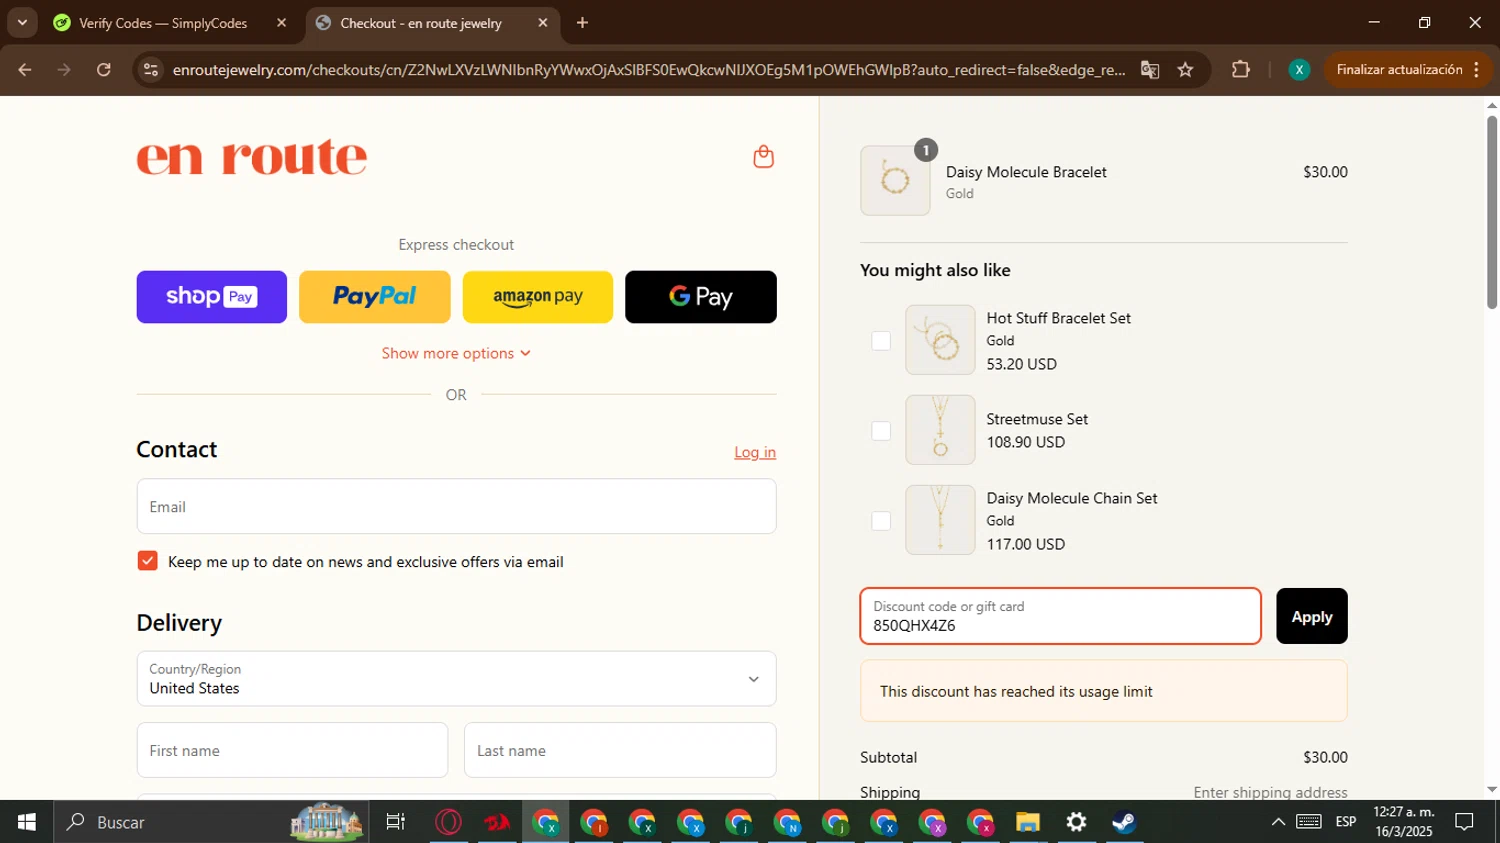This screenshot has width=1500, height=843.
Task: Open the Windows Buscar search box
Action: 212,822
